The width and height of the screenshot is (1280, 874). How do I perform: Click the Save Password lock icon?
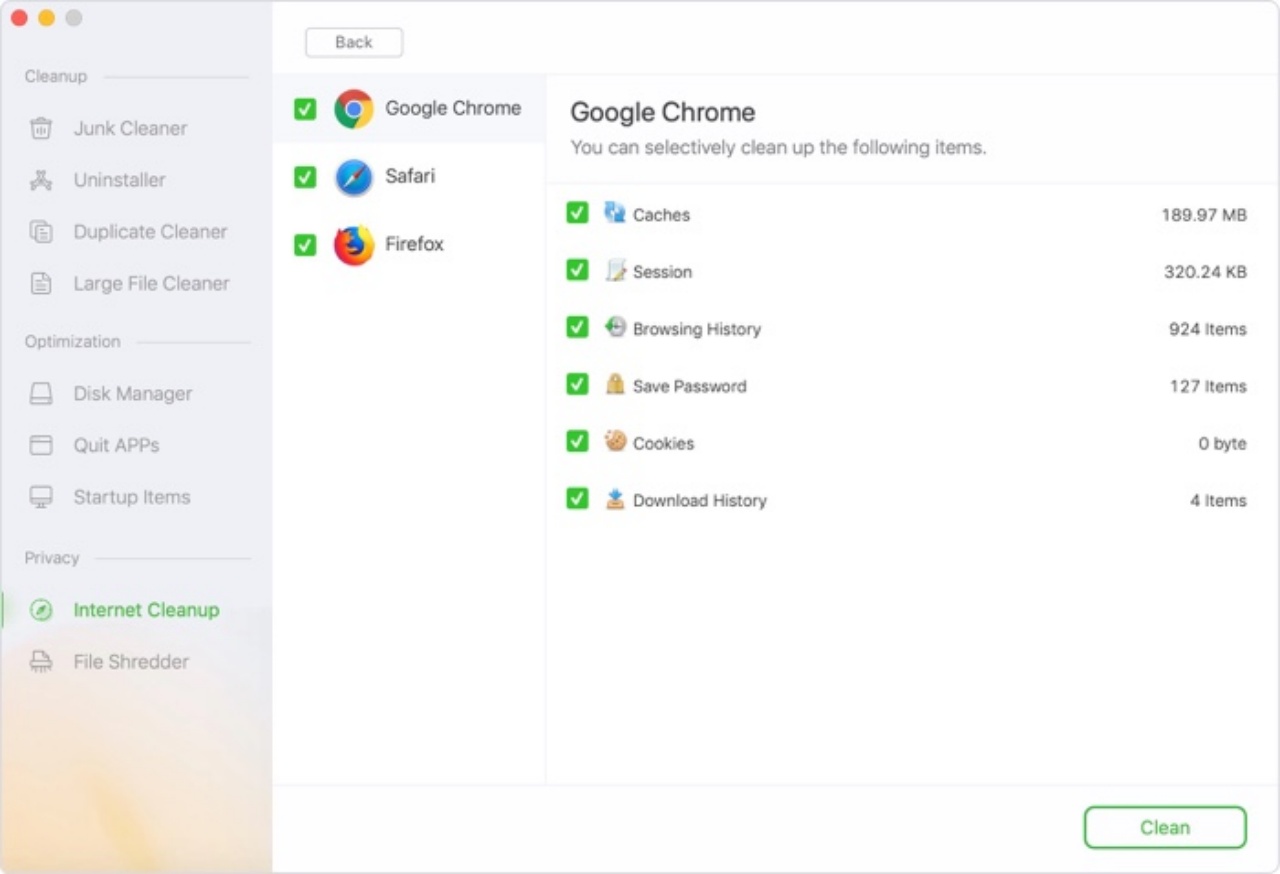[615, 384]
